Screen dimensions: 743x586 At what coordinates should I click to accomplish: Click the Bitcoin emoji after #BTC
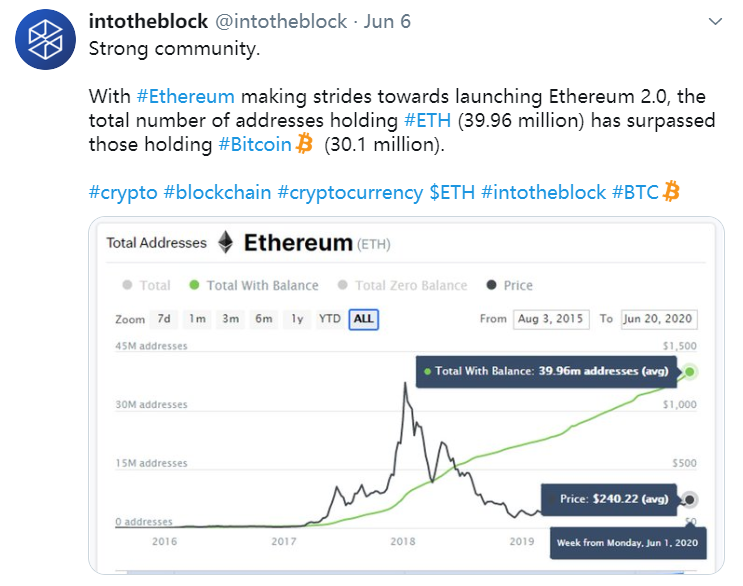click(x=672, y=191)
